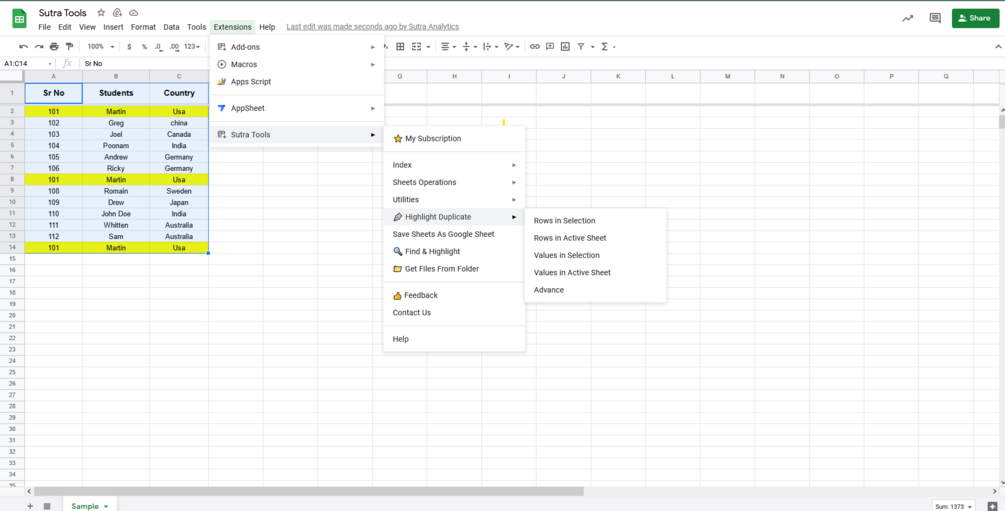This screenshot has width=1005, height=511.
Task: Click the redo icon in the toolbar
Action: pos(39,47)
